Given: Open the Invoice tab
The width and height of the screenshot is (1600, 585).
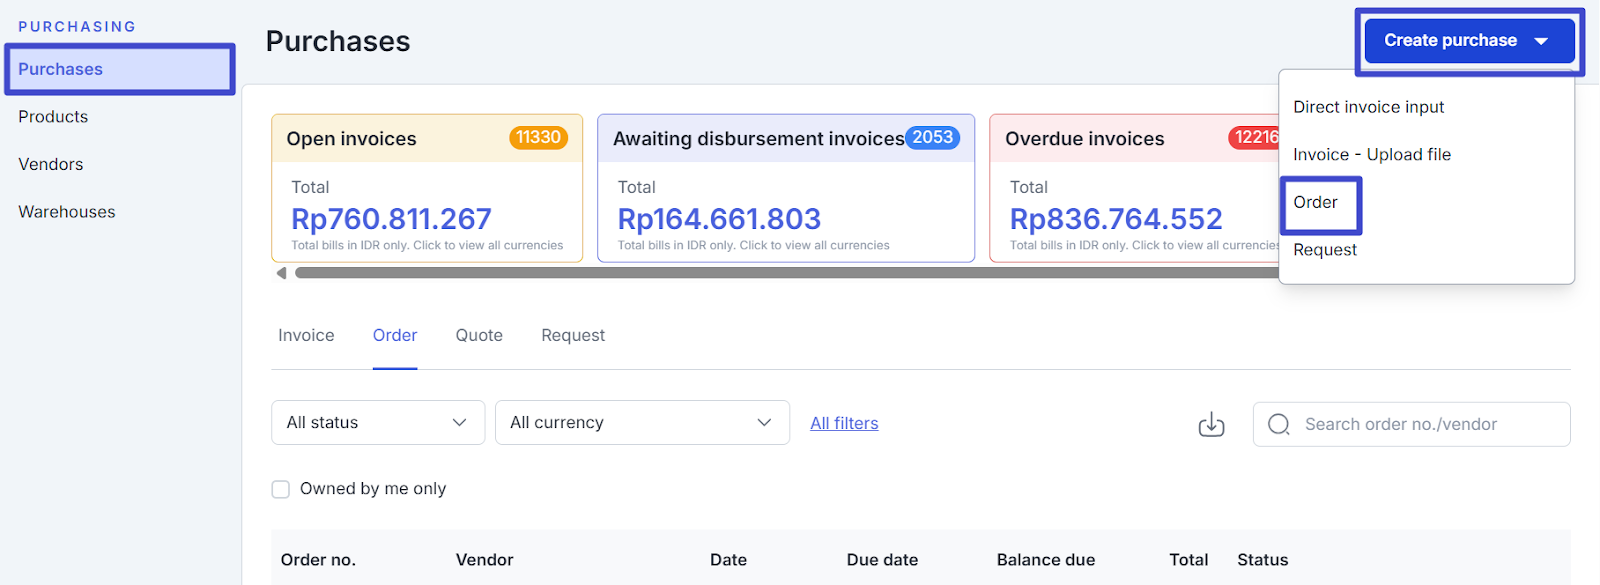Looking at the screenshot, I should (x=306, y=336).
